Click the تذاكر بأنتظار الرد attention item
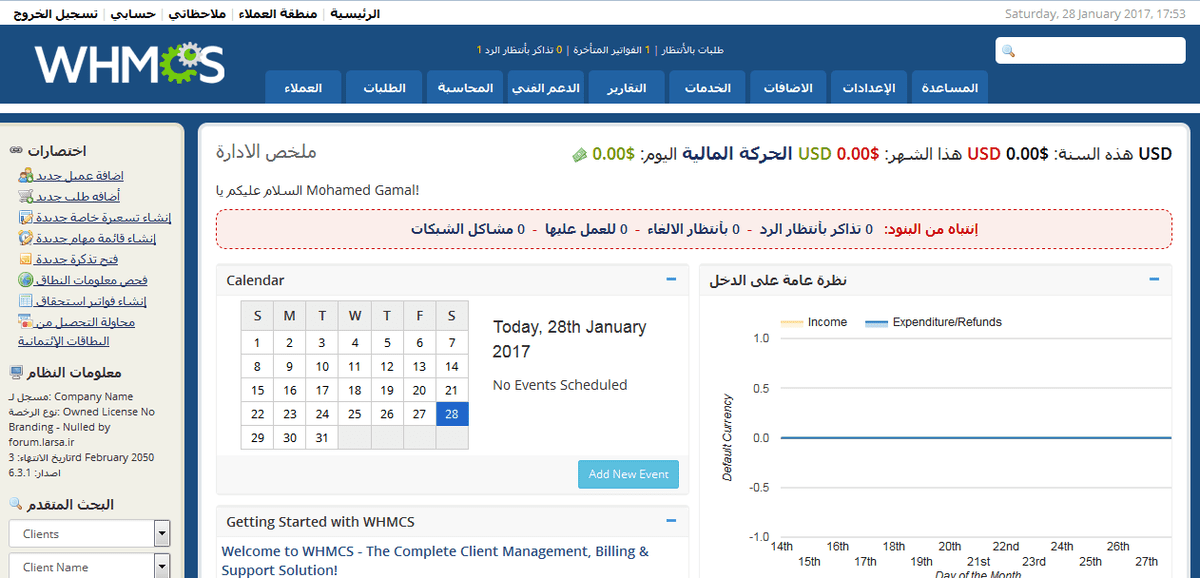The height and width of the screenshot is (578, 1200). (x=809, y=229)
